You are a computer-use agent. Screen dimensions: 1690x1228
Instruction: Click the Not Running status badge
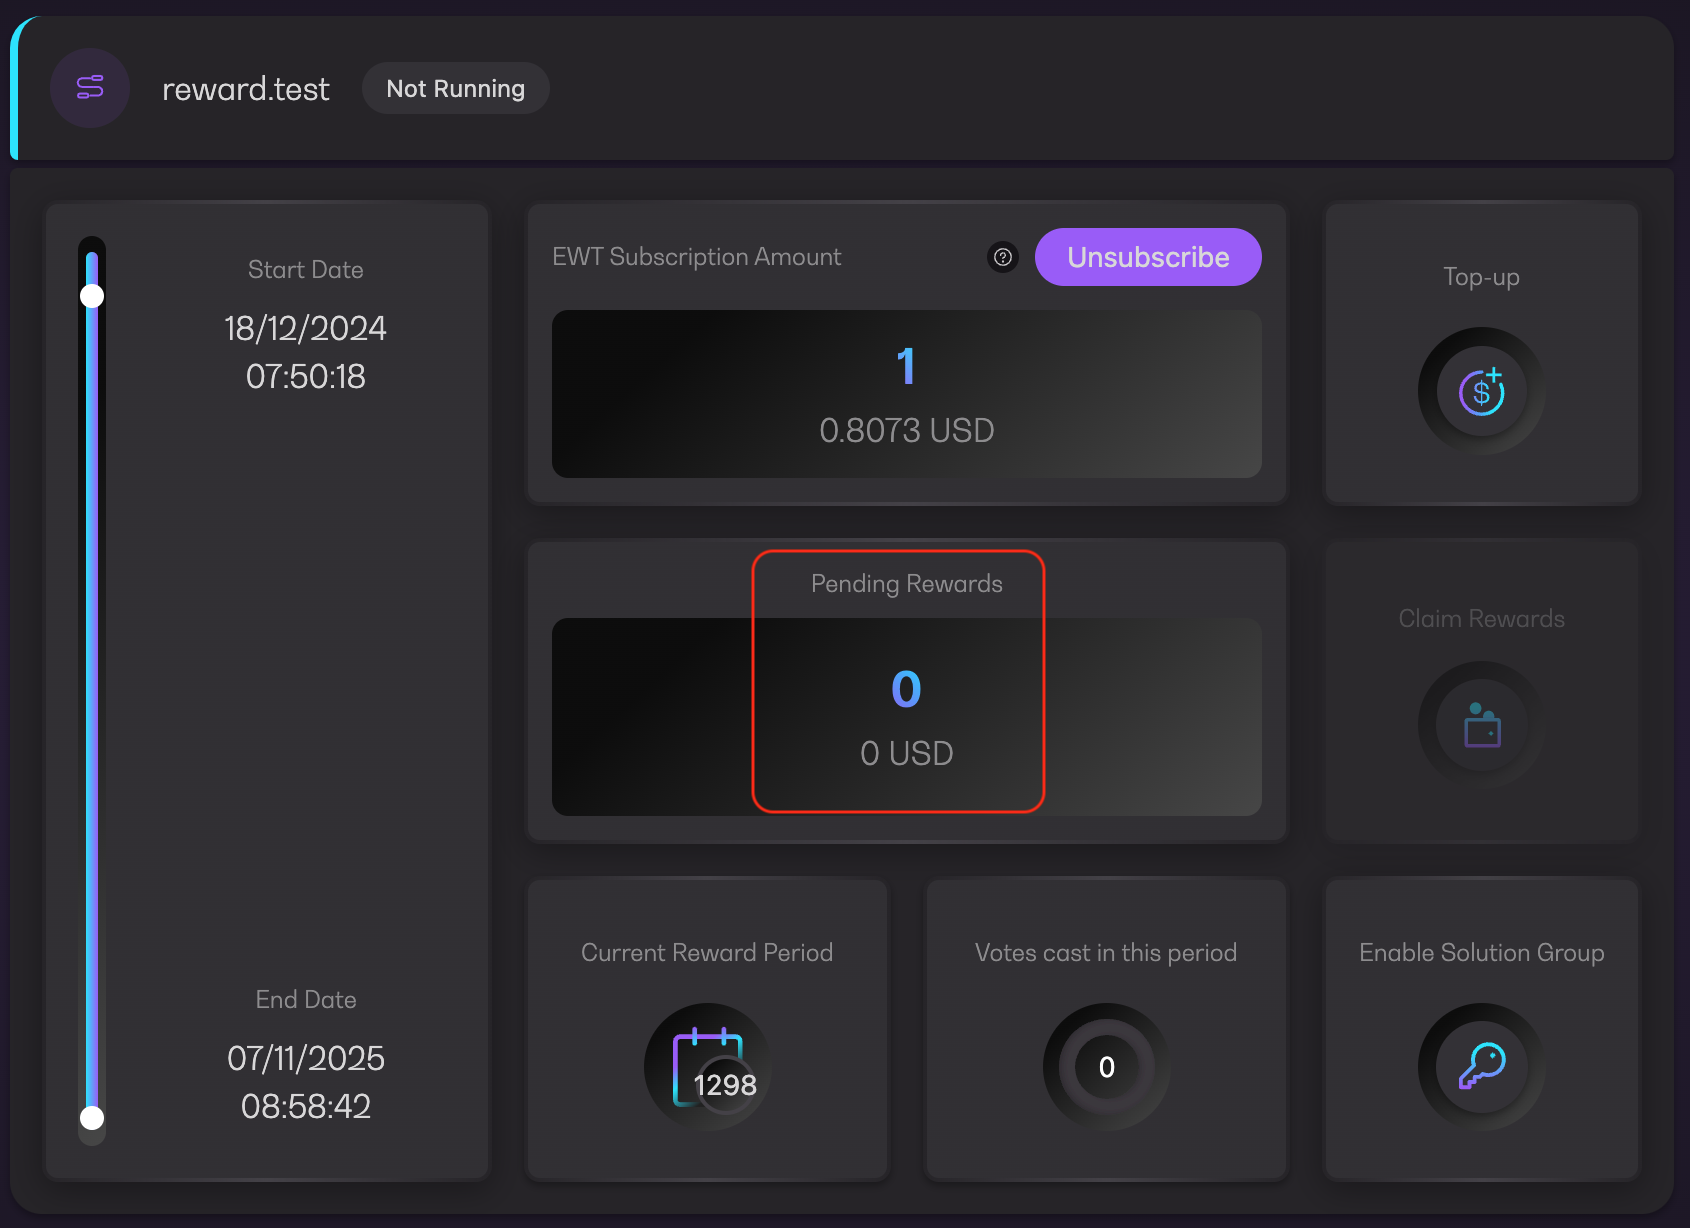tap(455, 89)
